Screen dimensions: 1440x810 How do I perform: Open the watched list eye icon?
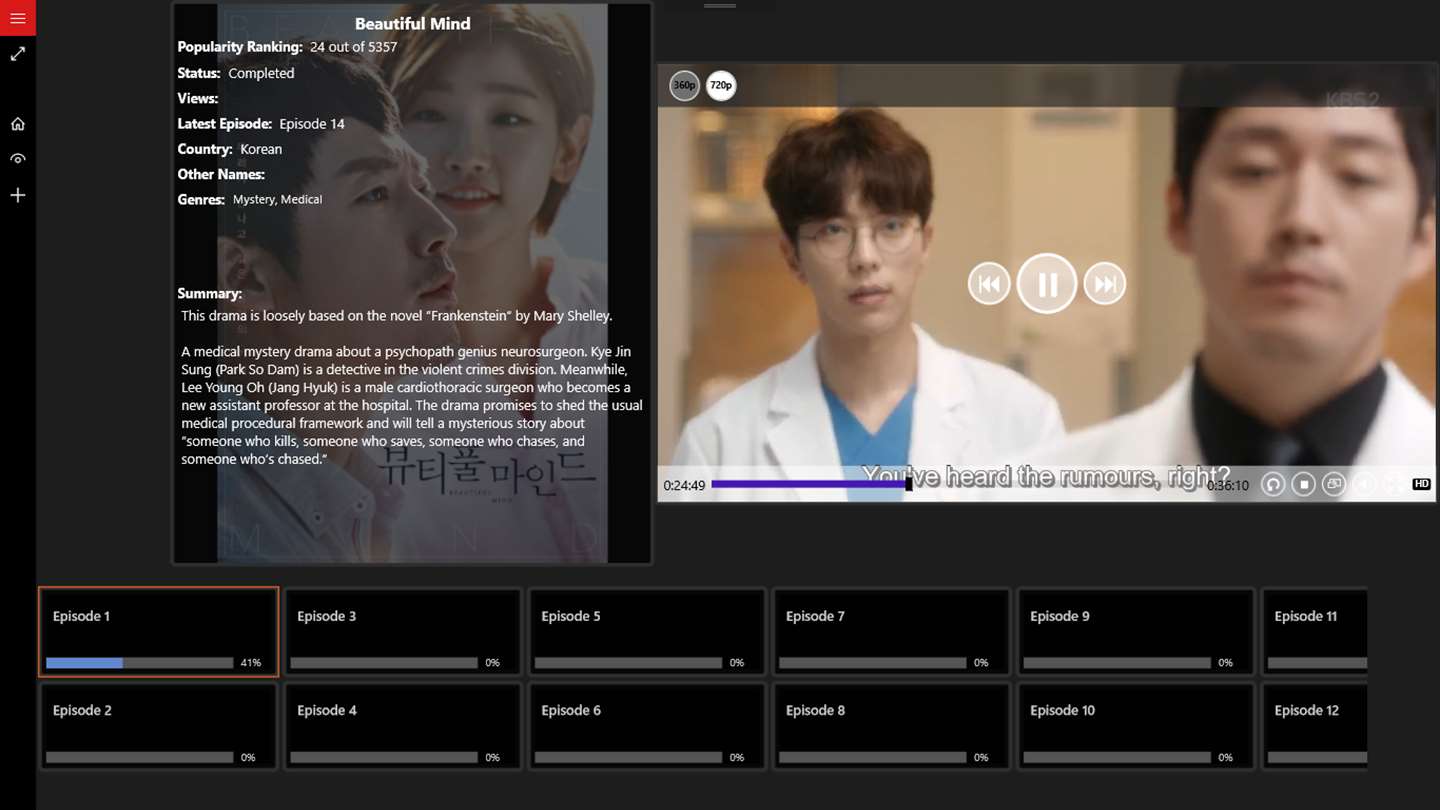click(18, 159)
